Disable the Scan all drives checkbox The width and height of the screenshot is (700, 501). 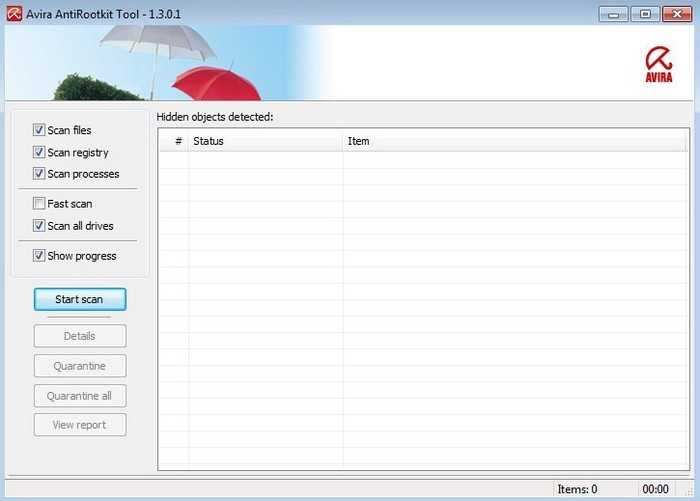coord(39,225)
